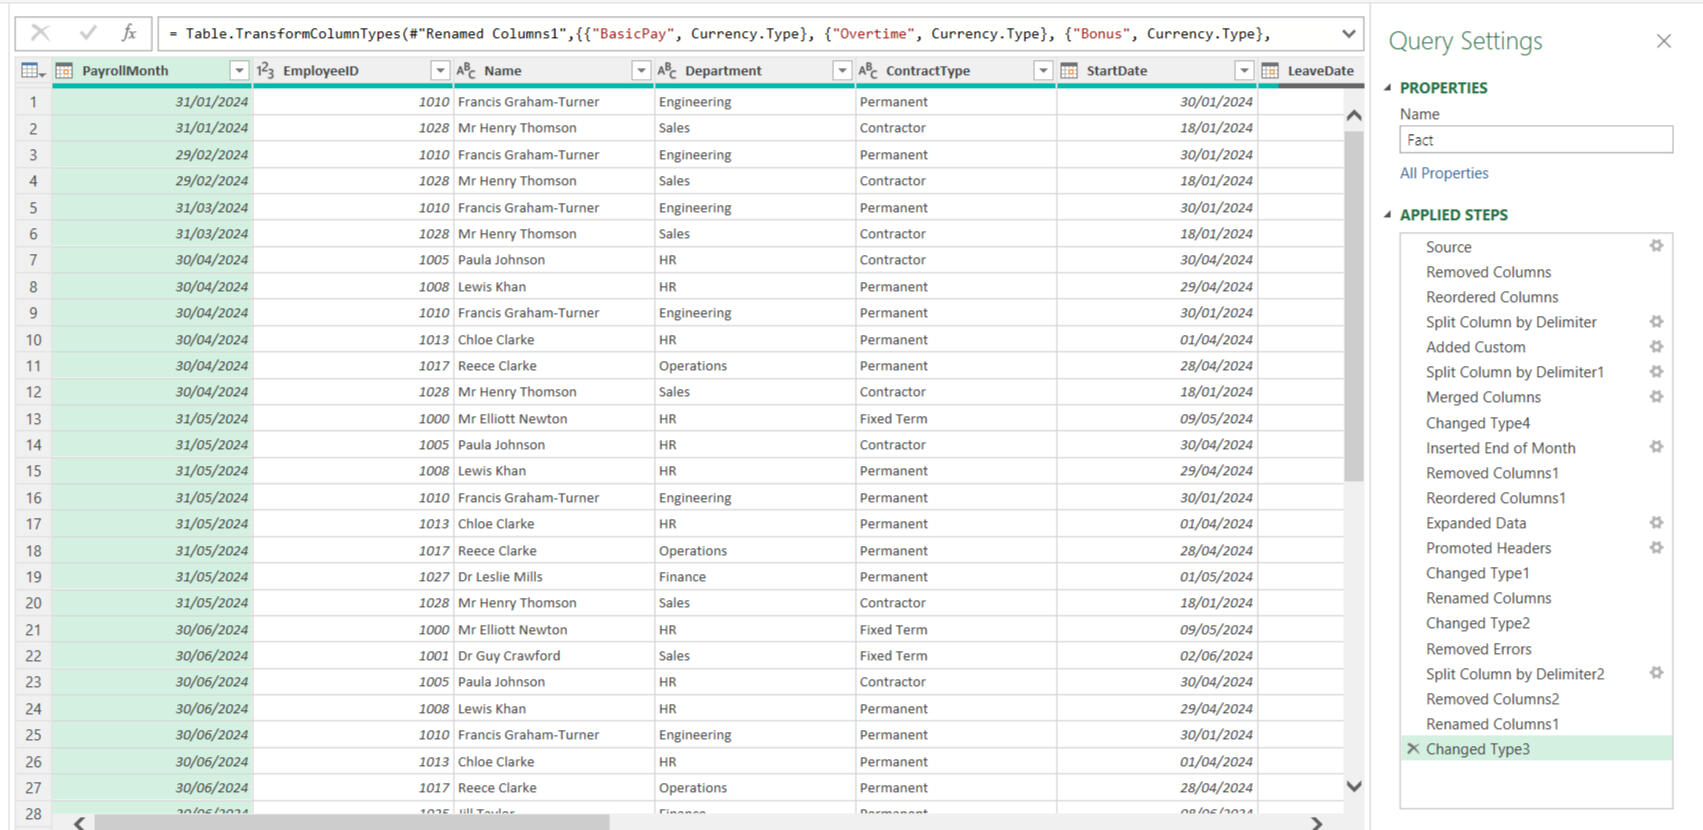Image resolution: width=1703 pixels, height=830 pixels.
Task: Change EmployeeID data type icon
Action: (x=265, y=71)
